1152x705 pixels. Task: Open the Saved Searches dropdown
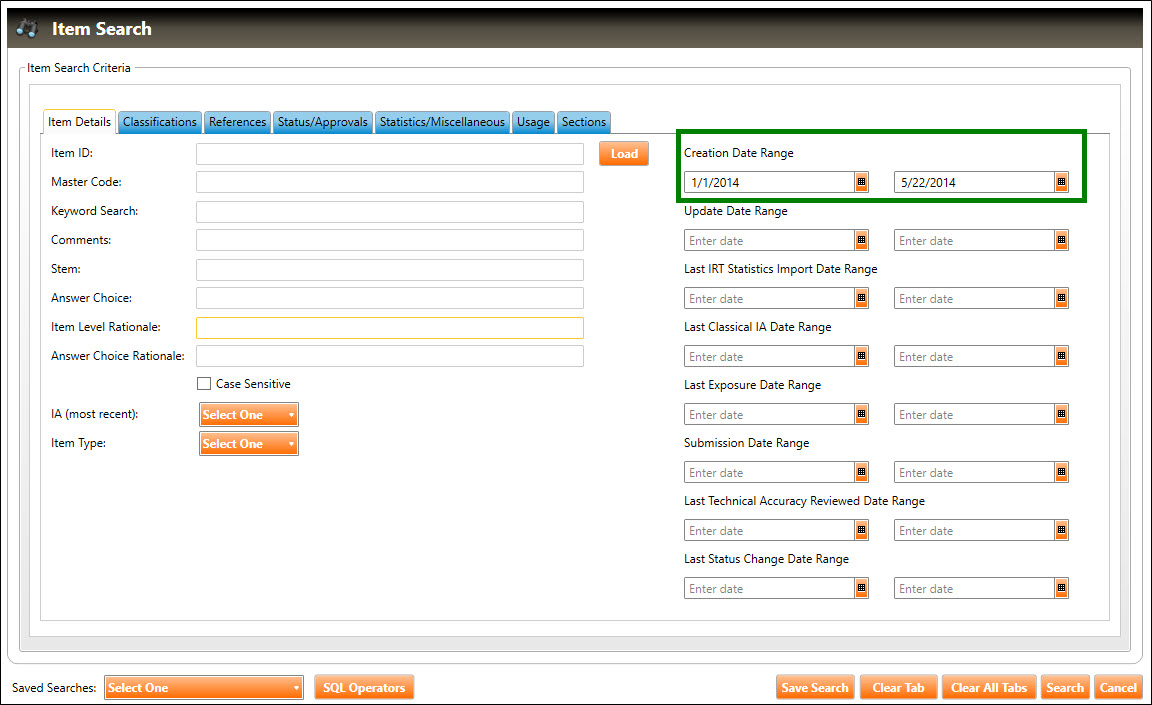203,688
